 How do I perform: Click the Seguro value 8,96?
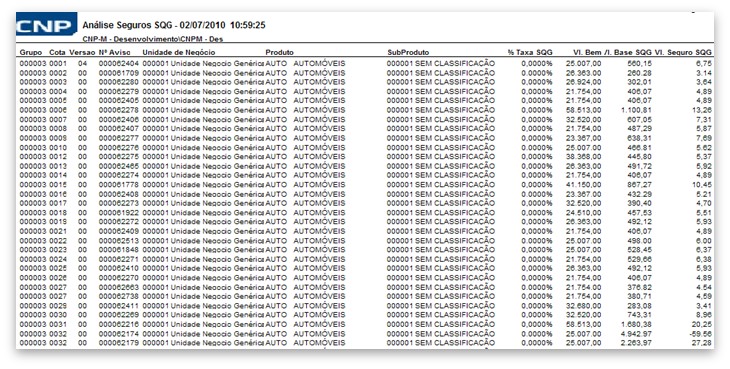[703, 315]
